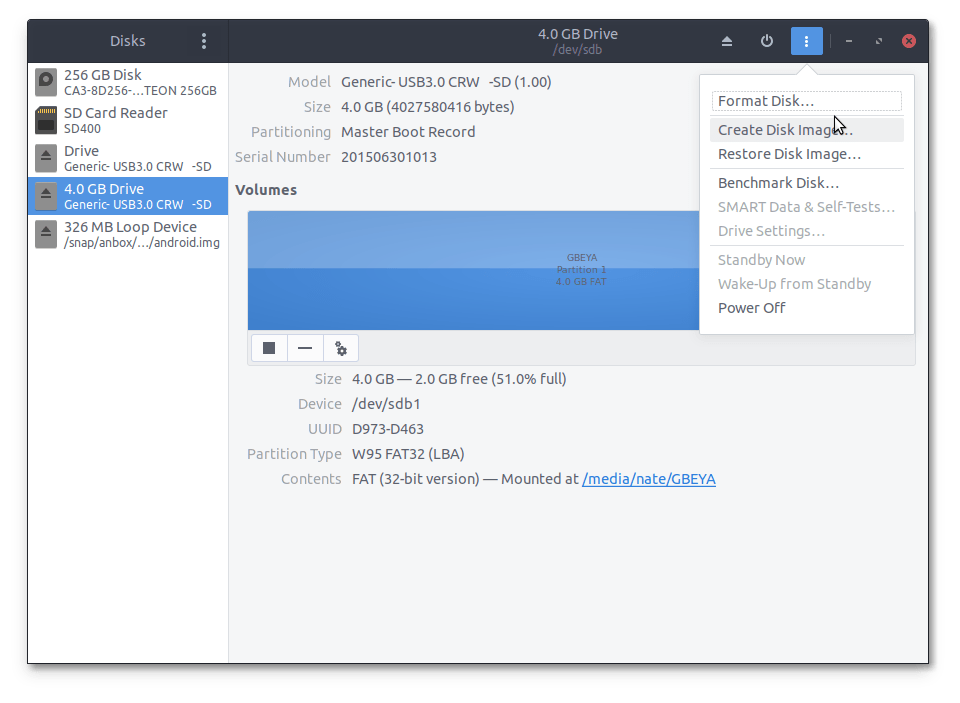Open the drive options three-dot menu

[x=806, y=40]
